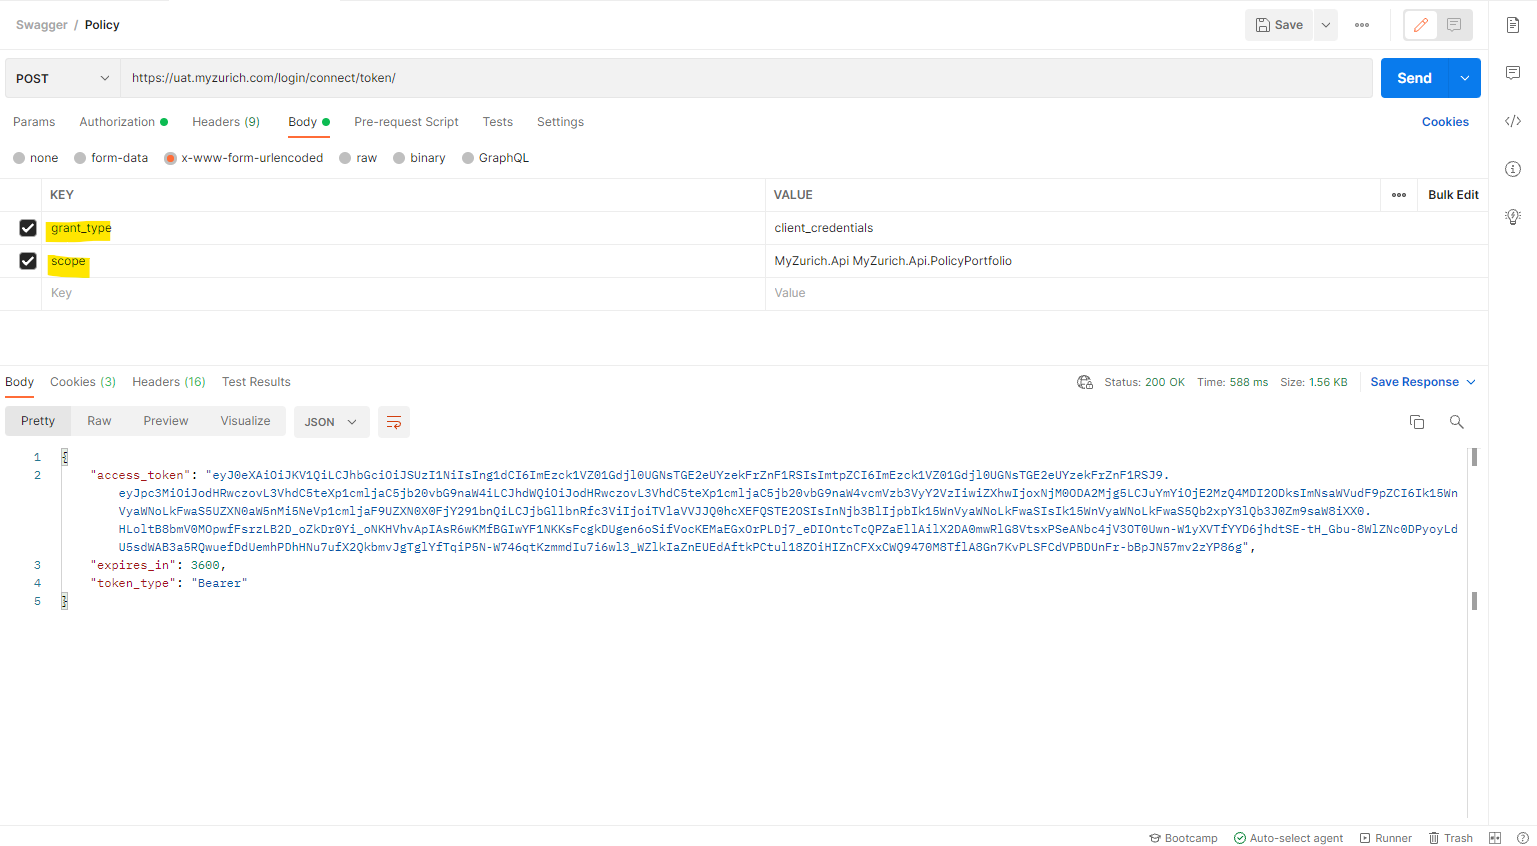Screen dimensions: 1537x846
Task: Uncheck the grant_type row checkbox
Action: click(28, 228)
